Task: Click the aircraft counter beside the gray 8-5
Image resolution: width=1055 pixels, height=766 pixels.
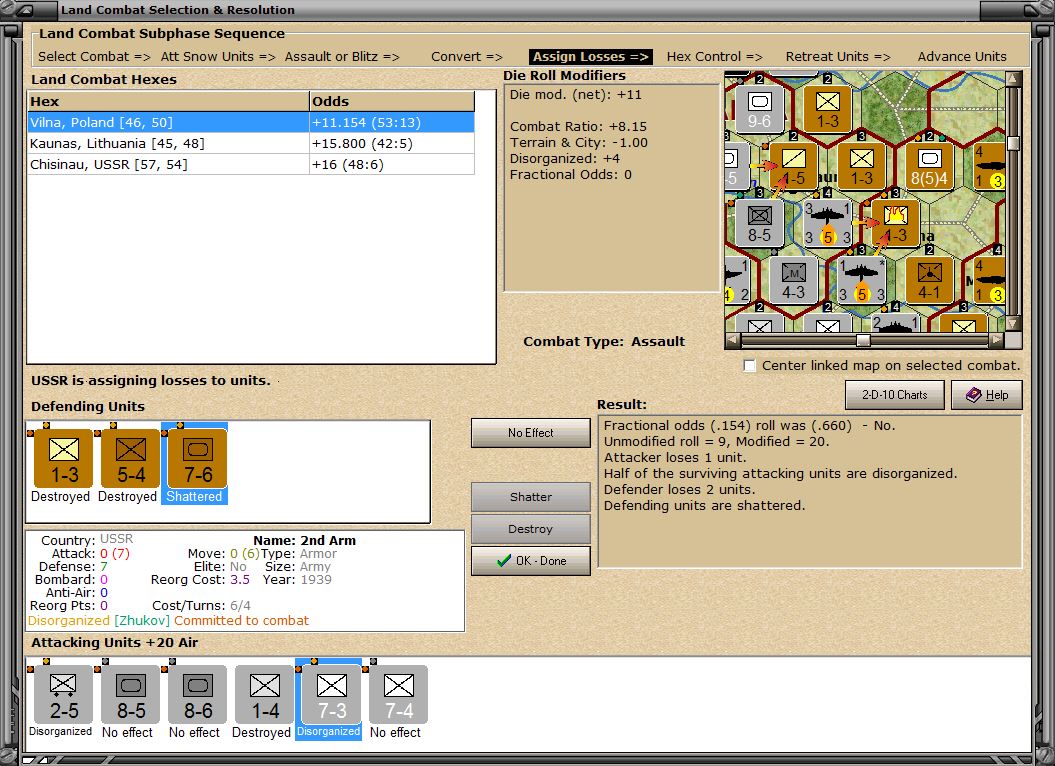Action: [x=828, y=223]
